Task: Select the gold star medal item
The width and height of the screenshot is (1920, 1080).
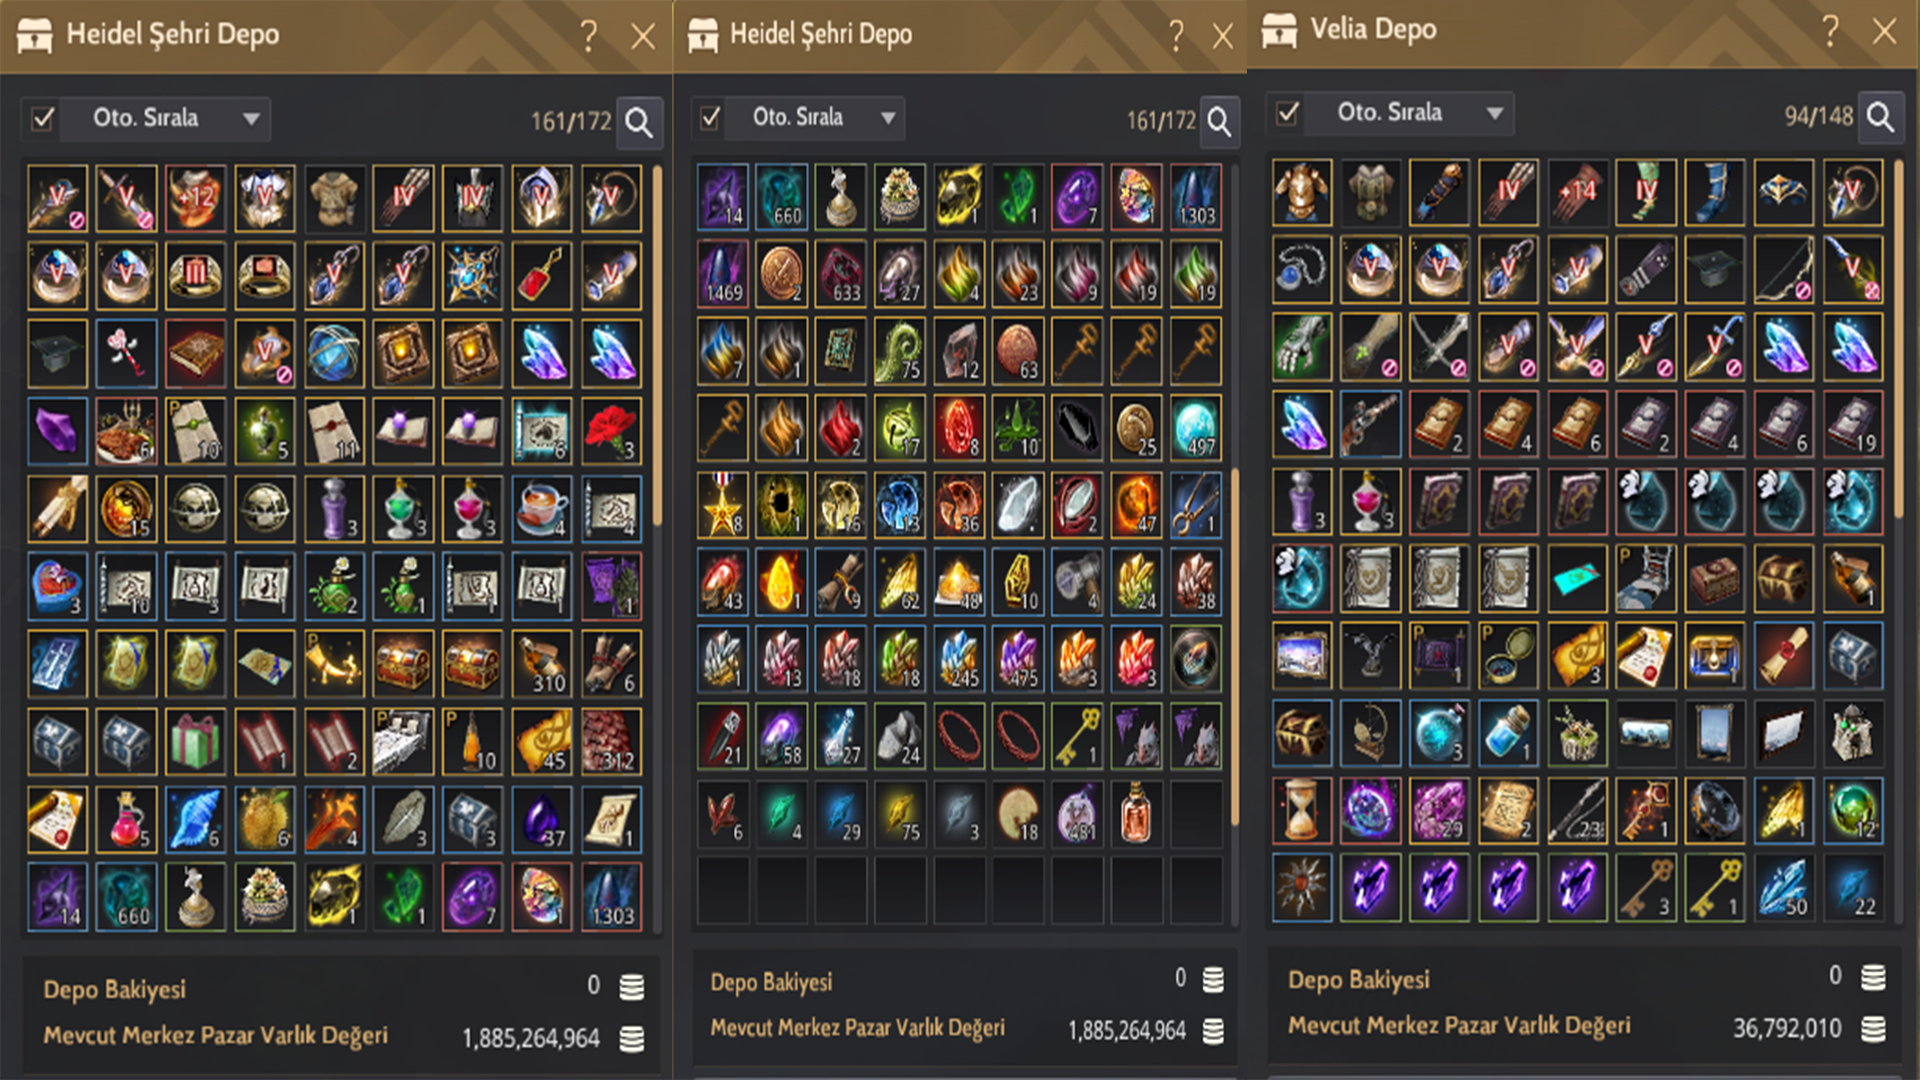Action: pos(722,506)
